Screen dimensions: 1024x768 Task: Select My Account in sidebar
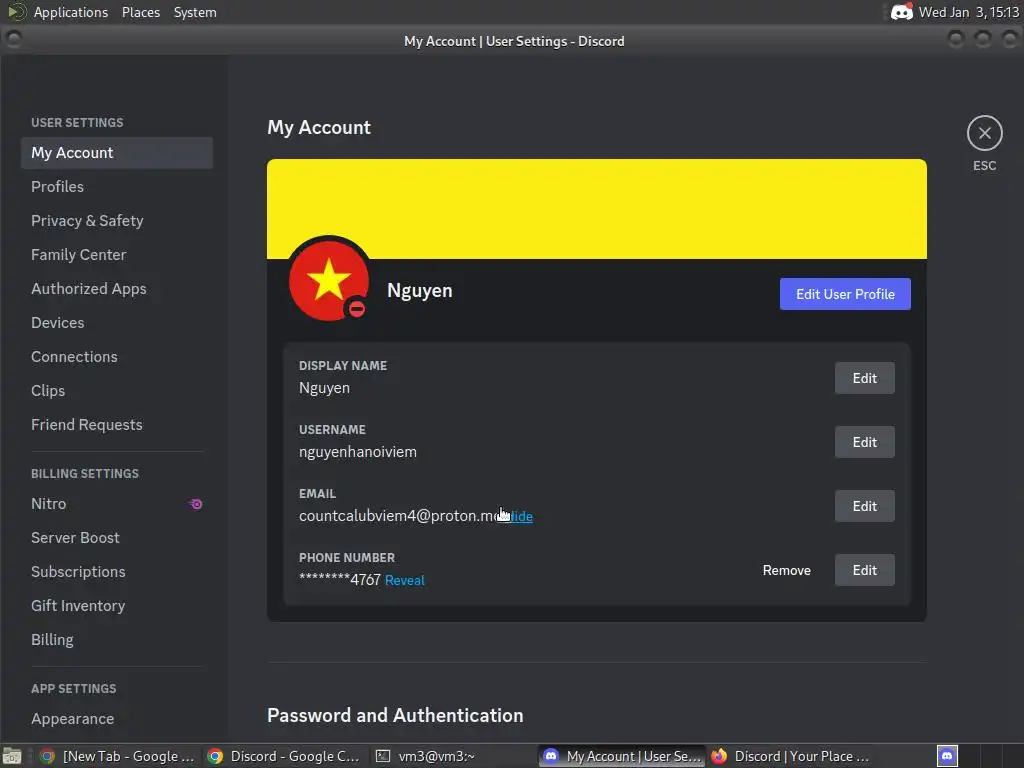tap(117, 153)
